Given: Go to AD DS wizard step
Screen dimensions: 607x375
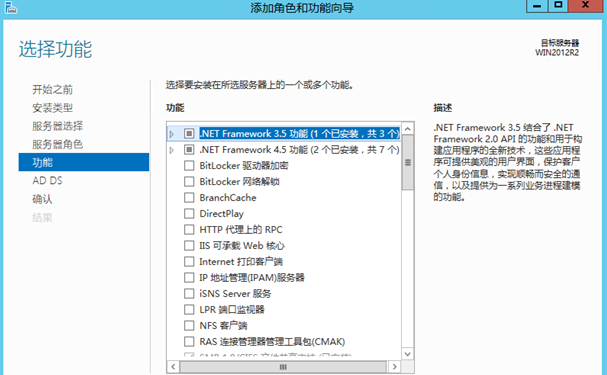Looking at the screenshot, I should point(47,181).
